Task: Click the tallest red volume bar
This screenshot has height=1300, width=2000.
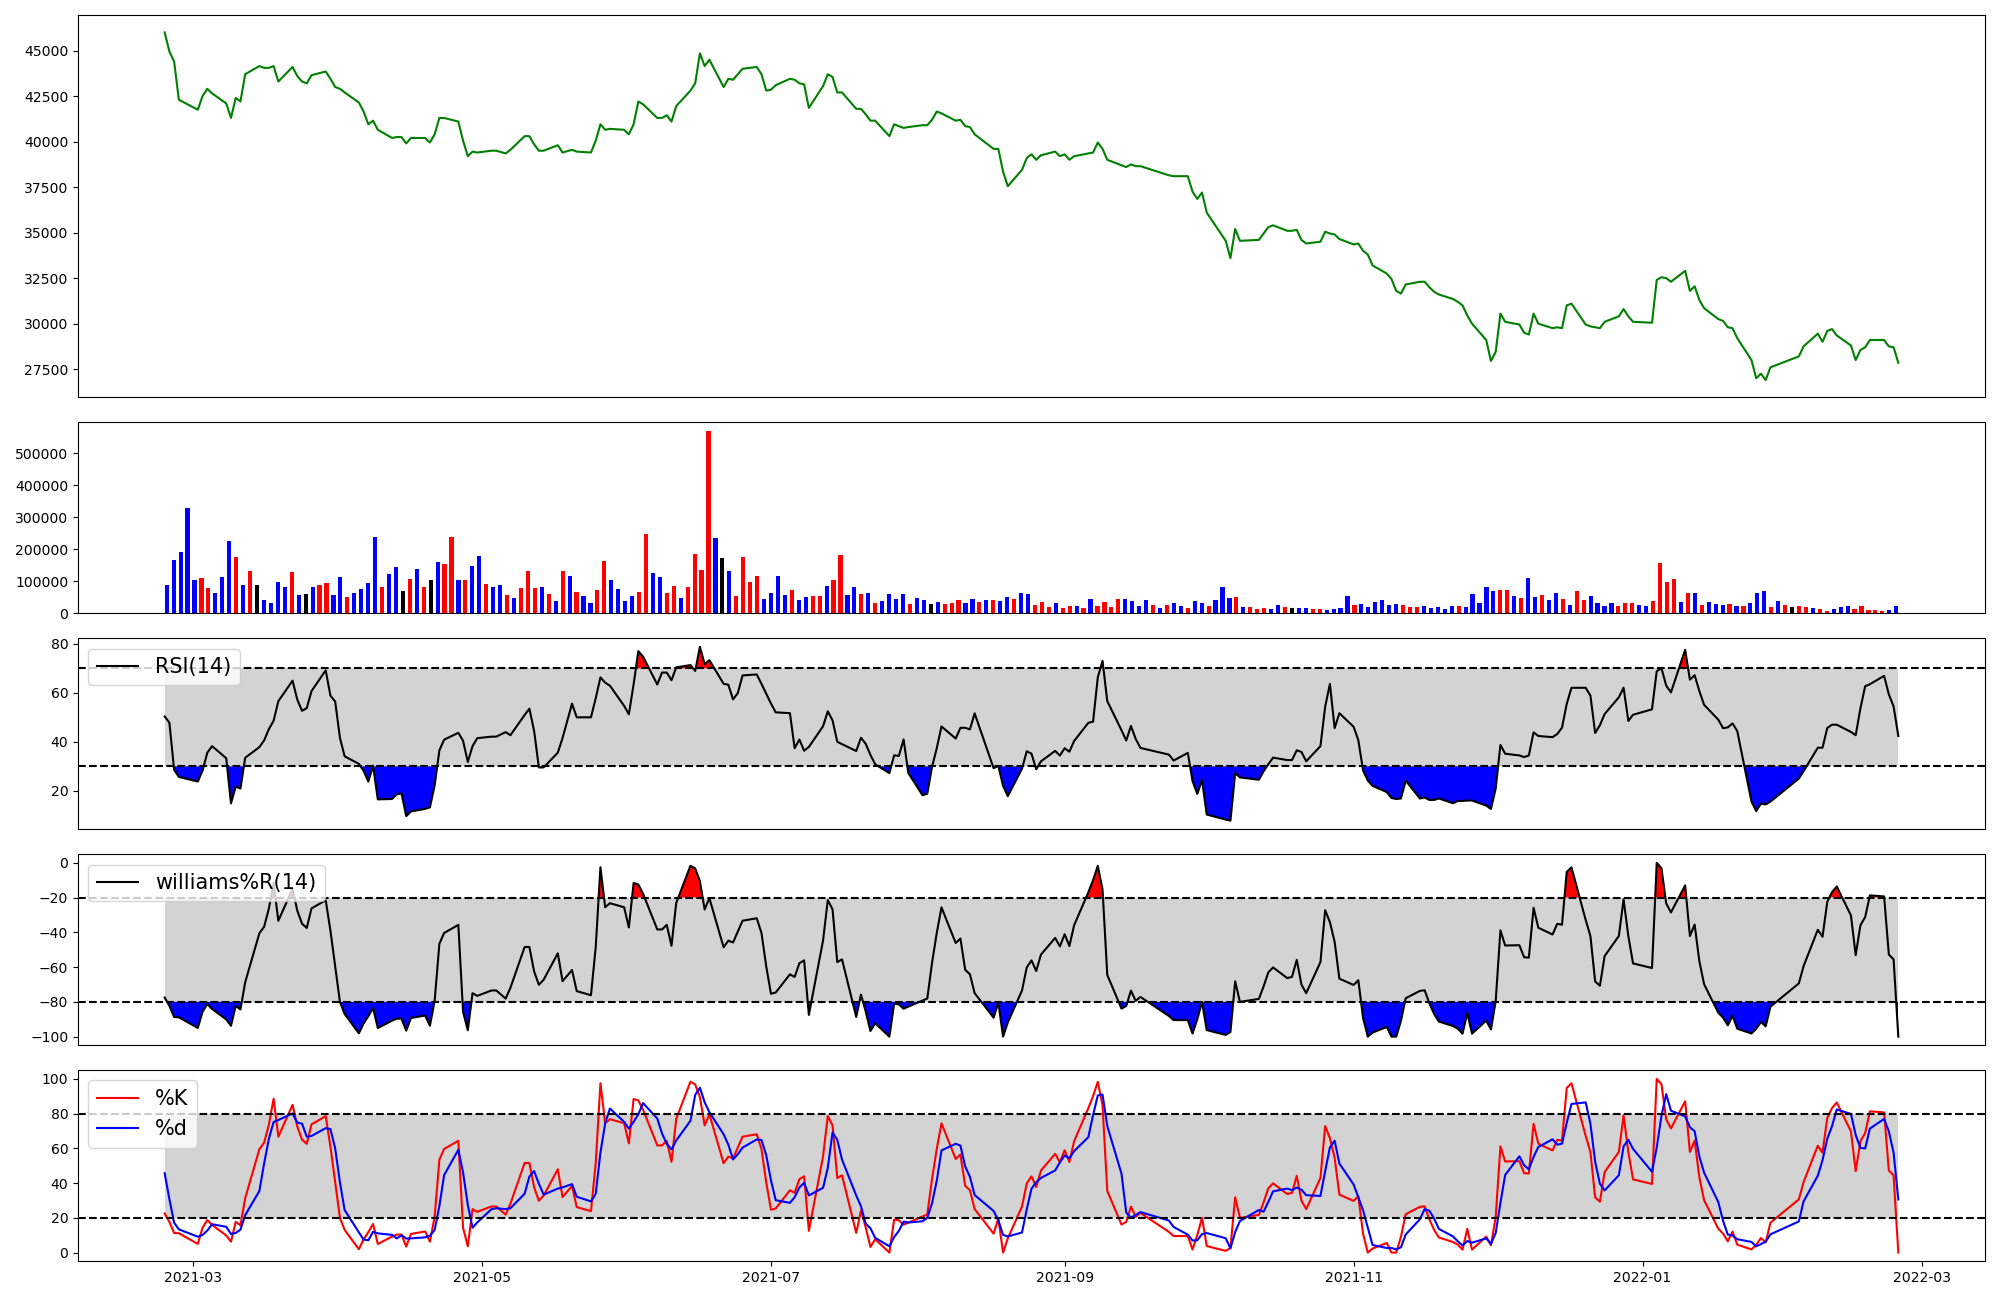Action: click(x=708, y=520)
